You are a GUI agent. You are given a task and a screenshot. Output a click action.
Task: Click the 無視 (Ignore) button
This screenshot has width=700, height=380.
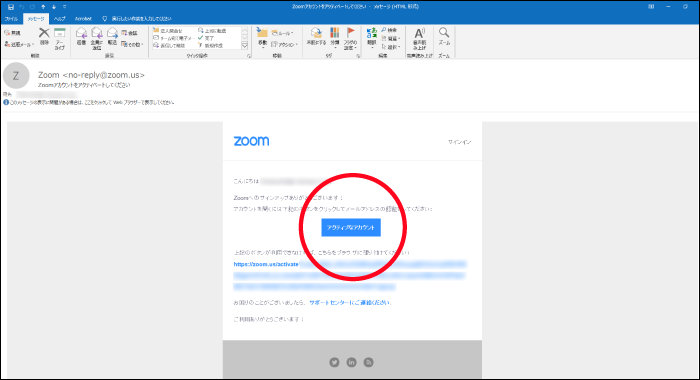coord(12,33)
